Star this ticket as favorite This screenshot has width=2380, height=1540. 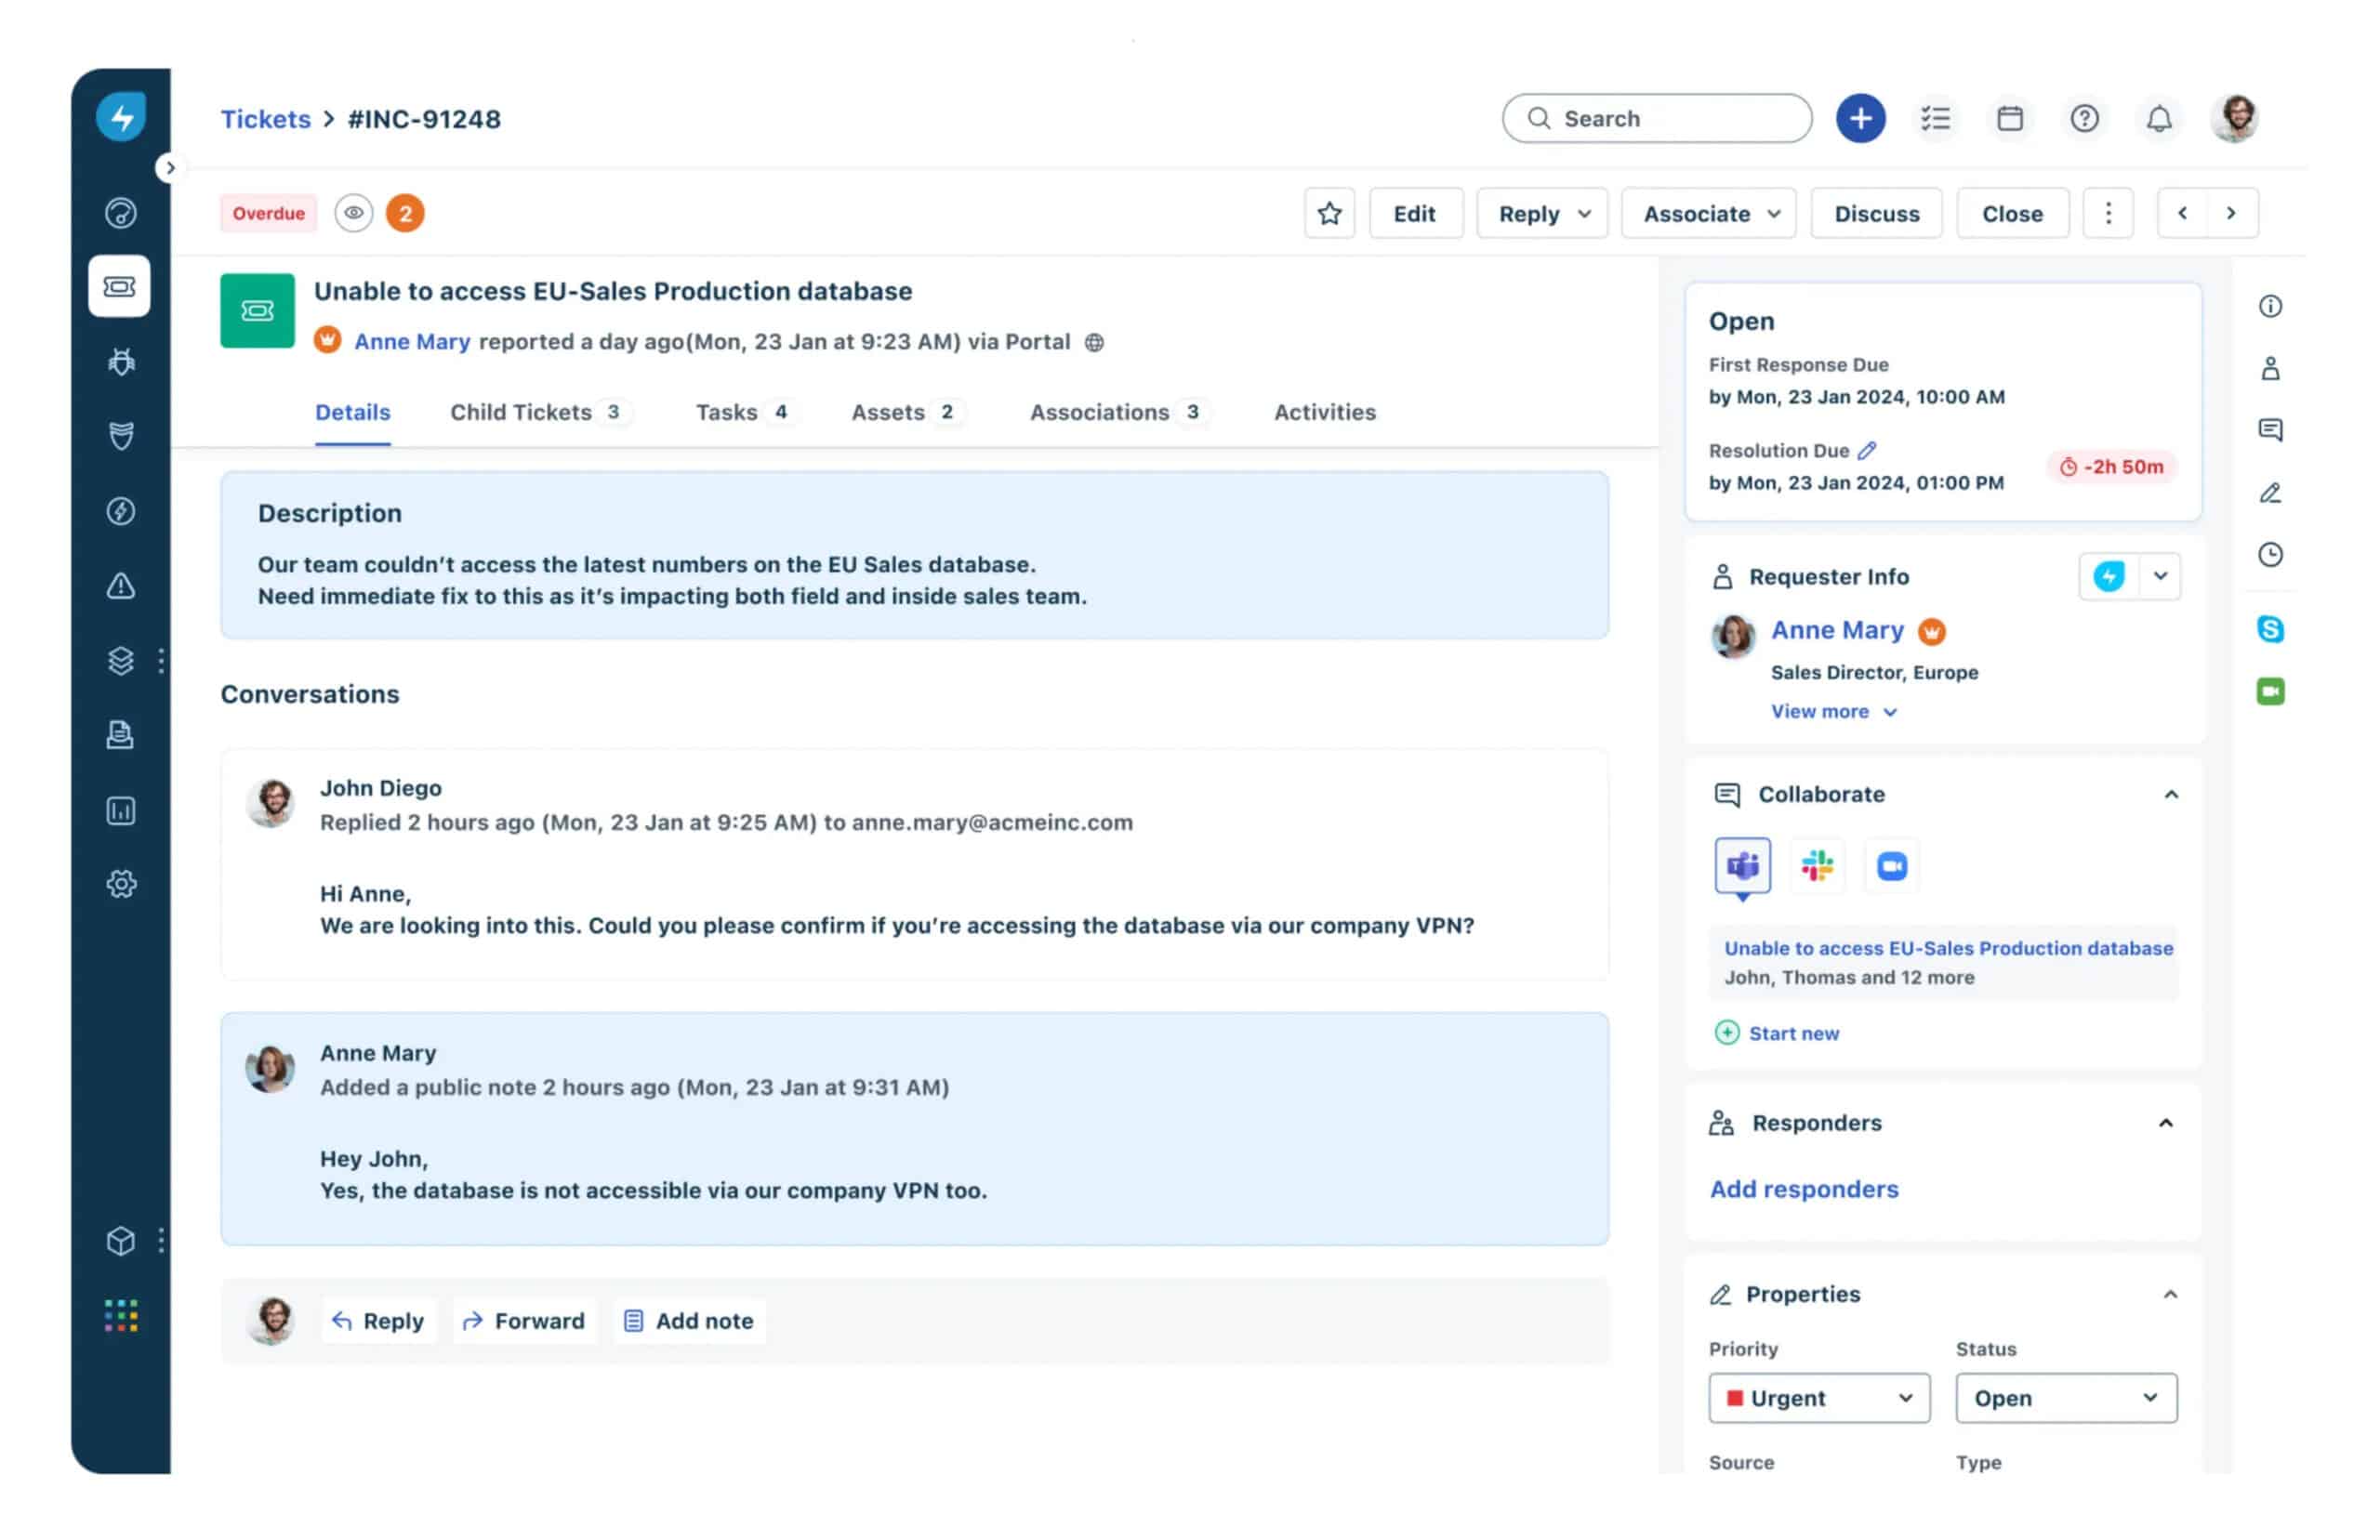1329,213
